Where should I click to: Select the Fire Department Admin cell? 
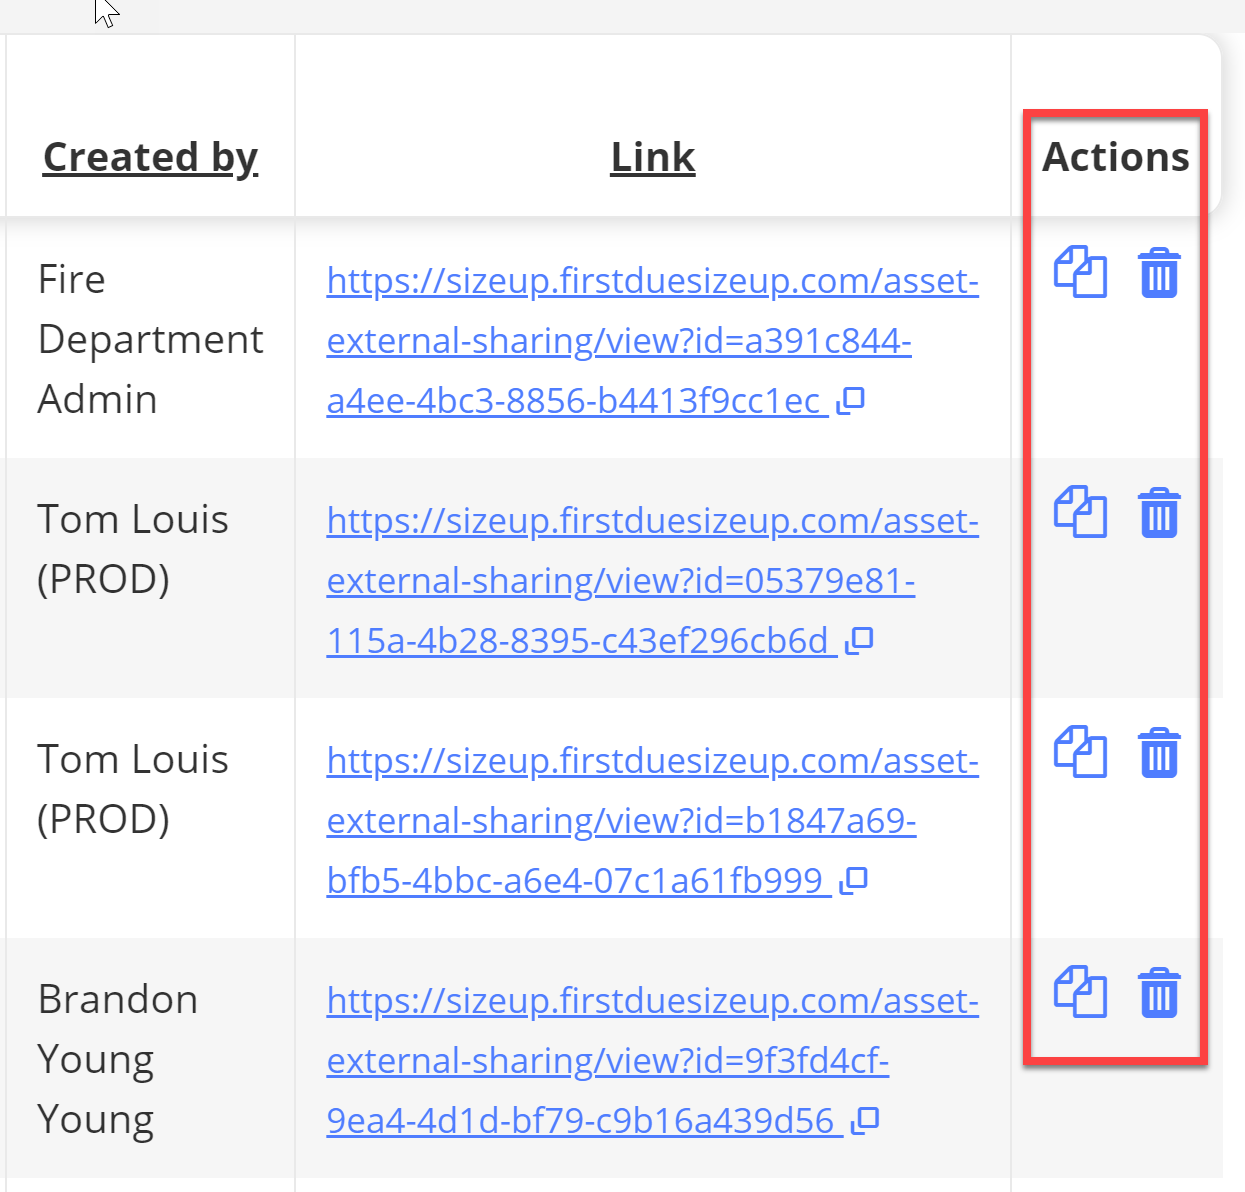[x=151, y=339]
